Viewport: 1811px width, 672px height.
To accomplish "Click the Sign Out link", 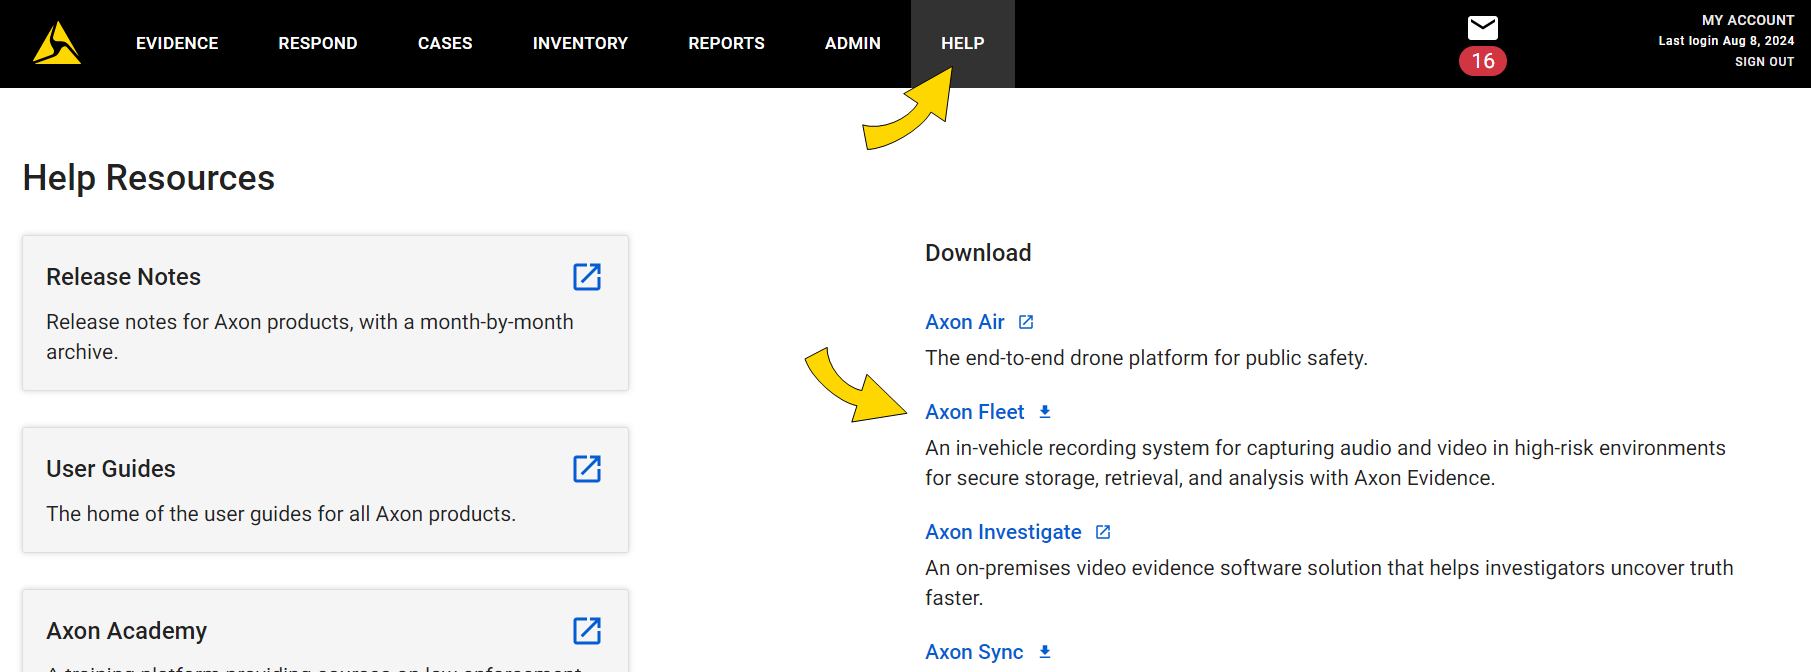I will [x=1764, y=62].
